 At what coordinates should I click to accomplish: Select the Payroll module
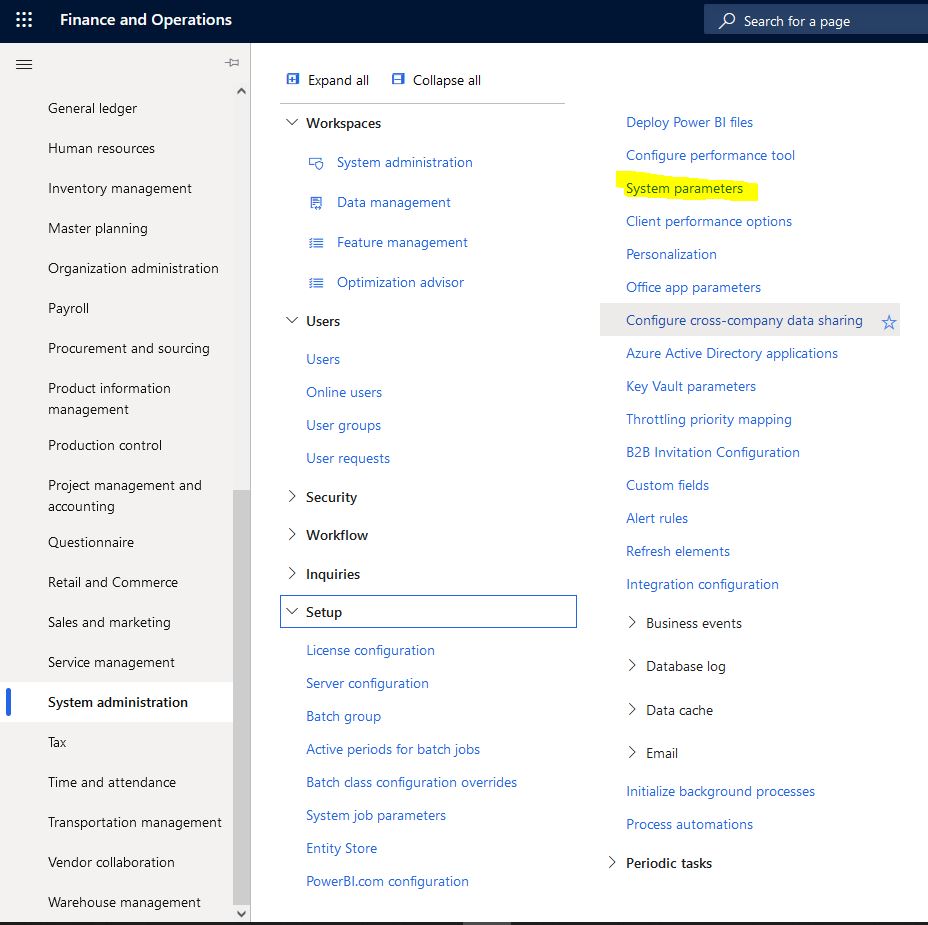(68, 308)
